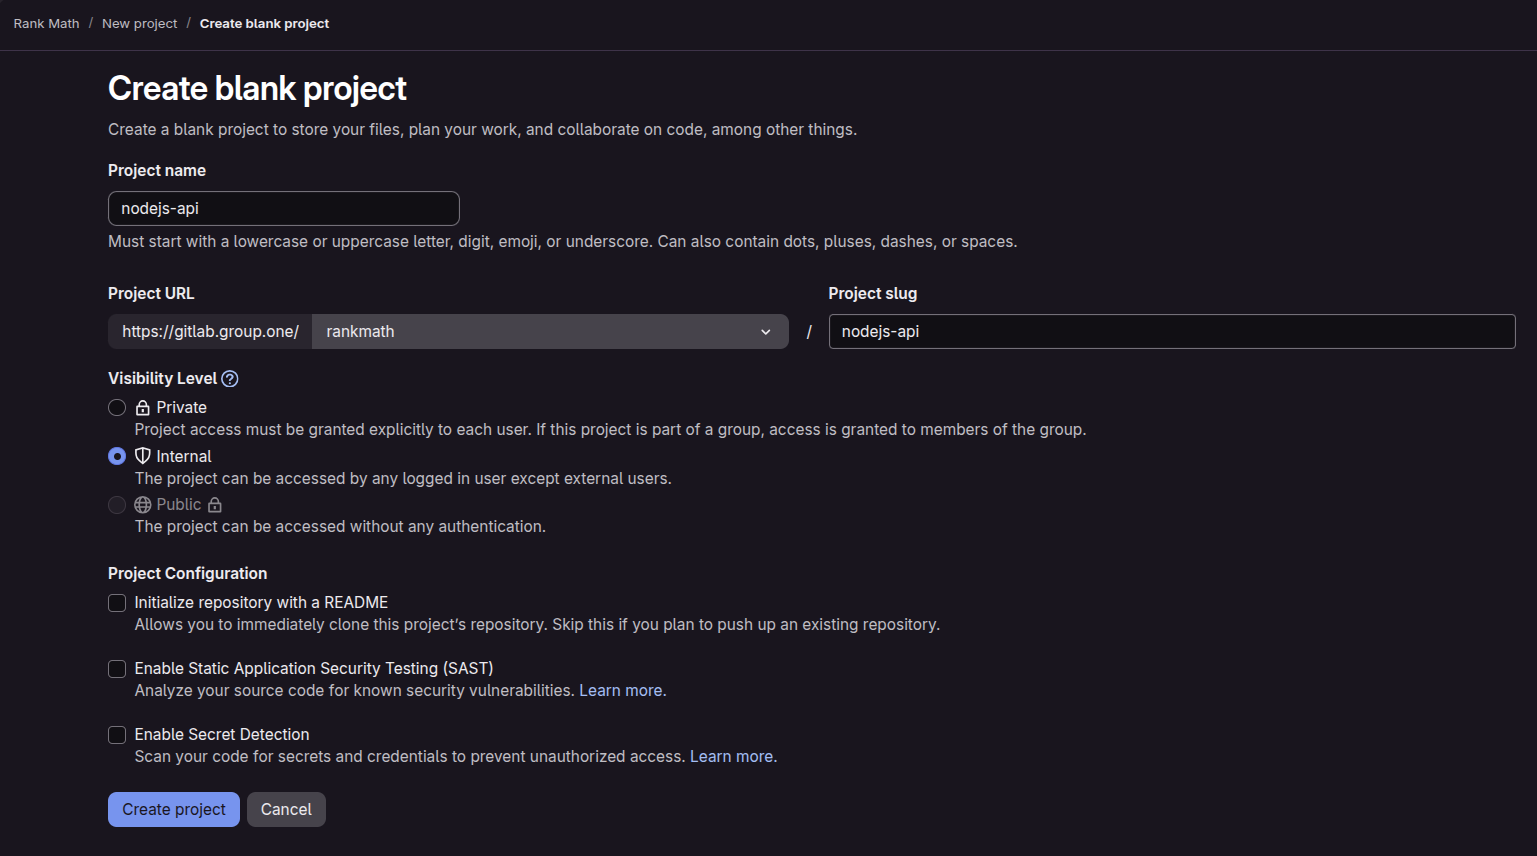Click the Enable Secret Detection label
Viewport: 1537px width, 856px height.
click(x=222, y=735)
